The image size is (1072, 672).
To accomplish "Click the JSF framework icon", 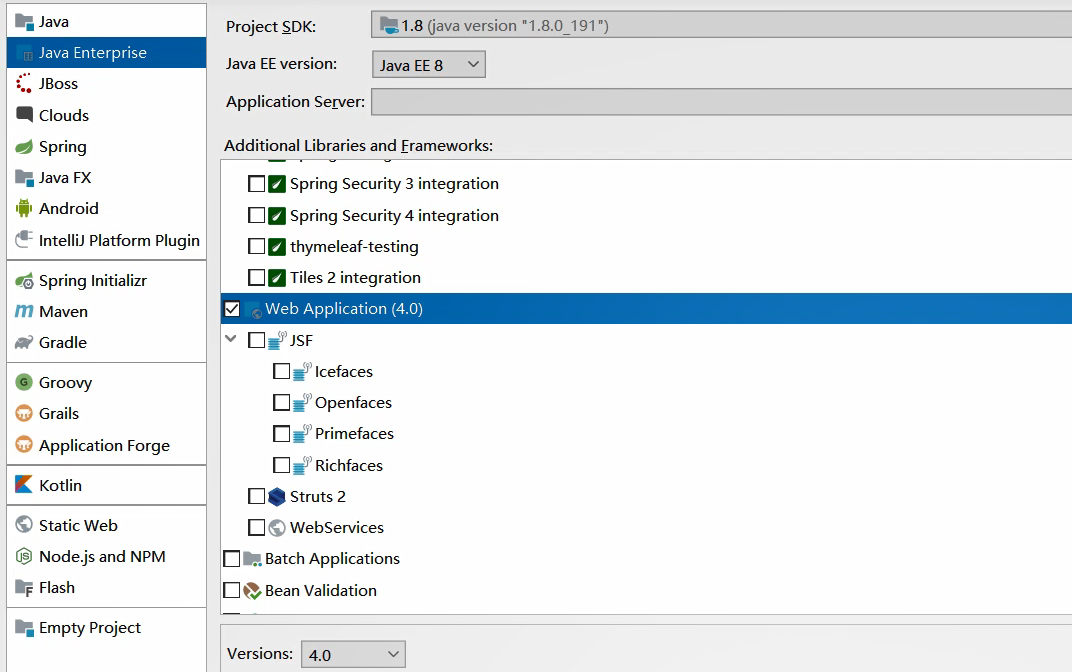I will click(276, 340).
